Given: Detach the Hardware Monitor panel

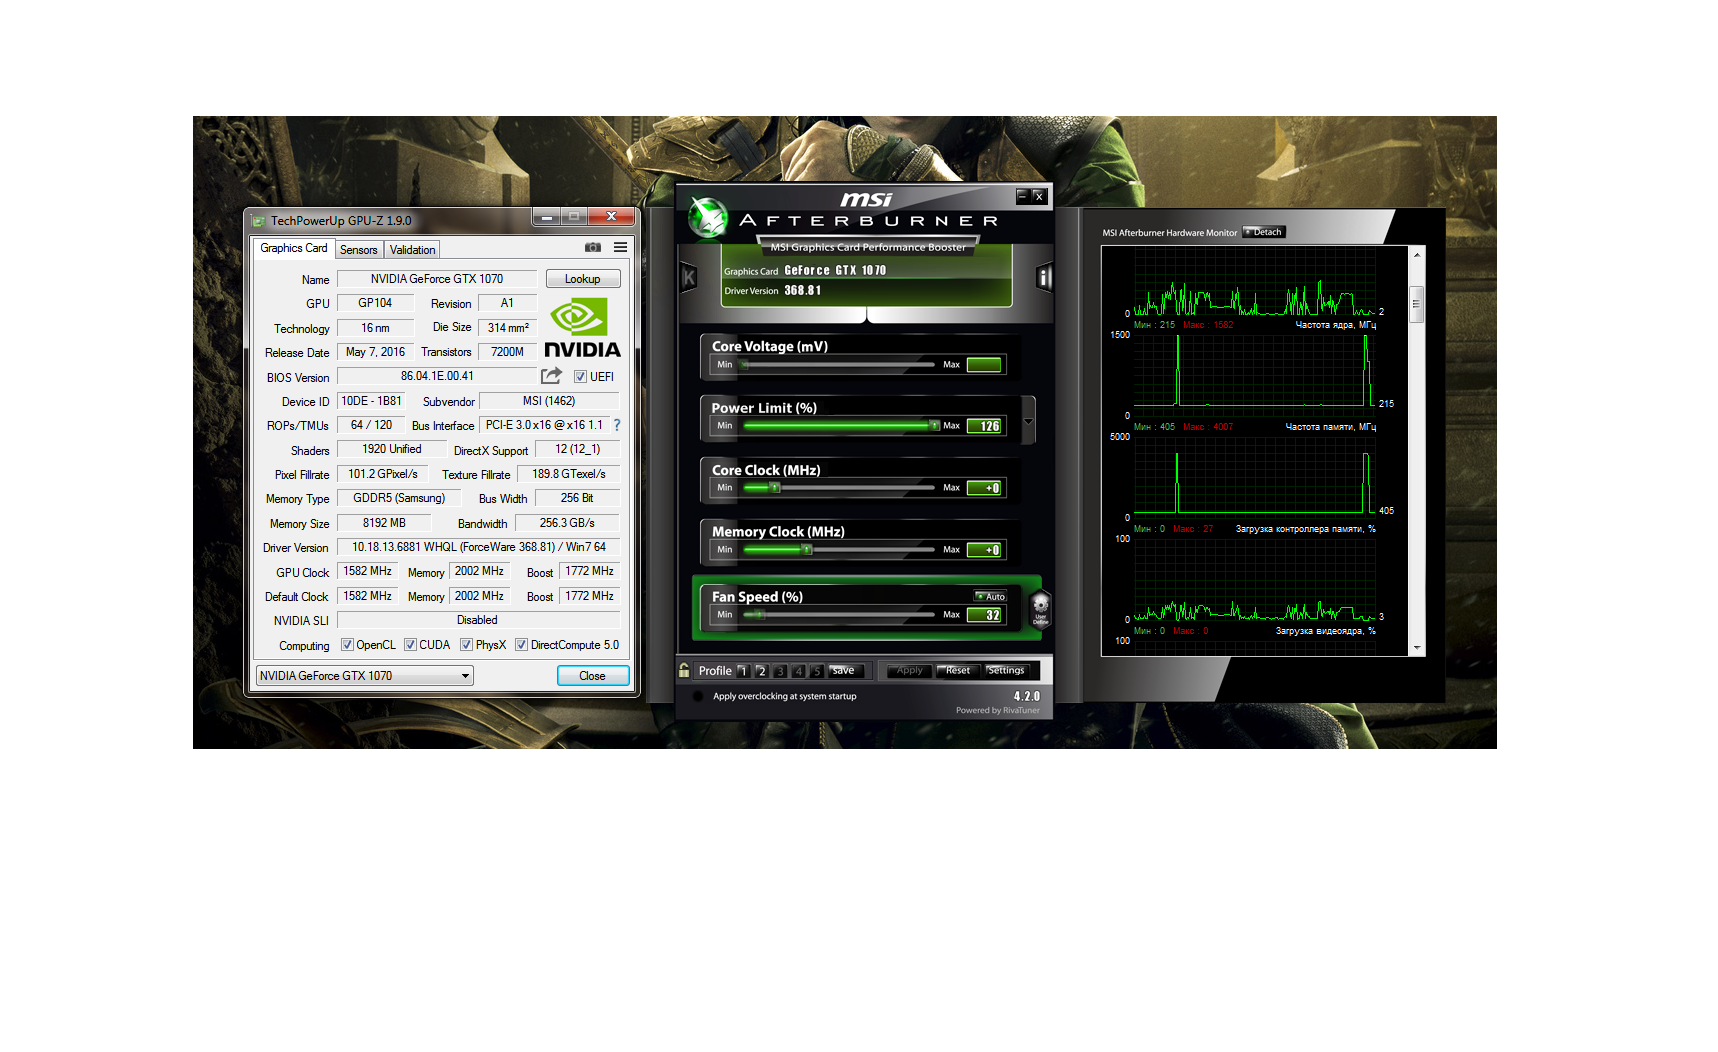Looking at the screenshot, I should (1264, 232).
